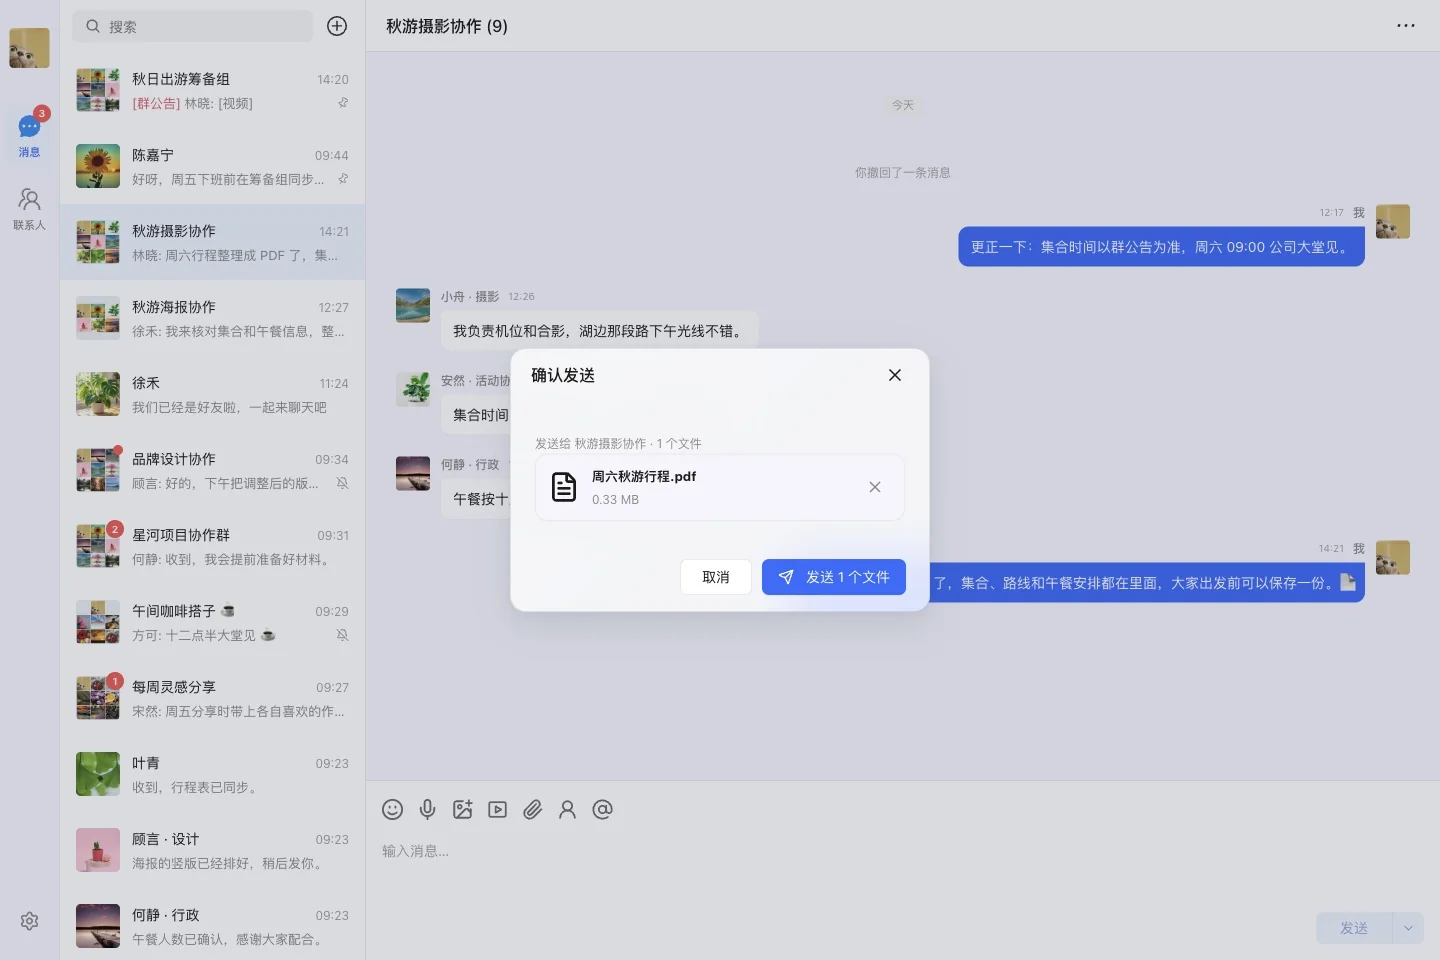
Task: Open the Contacts section
Action: tap(29, 210)
